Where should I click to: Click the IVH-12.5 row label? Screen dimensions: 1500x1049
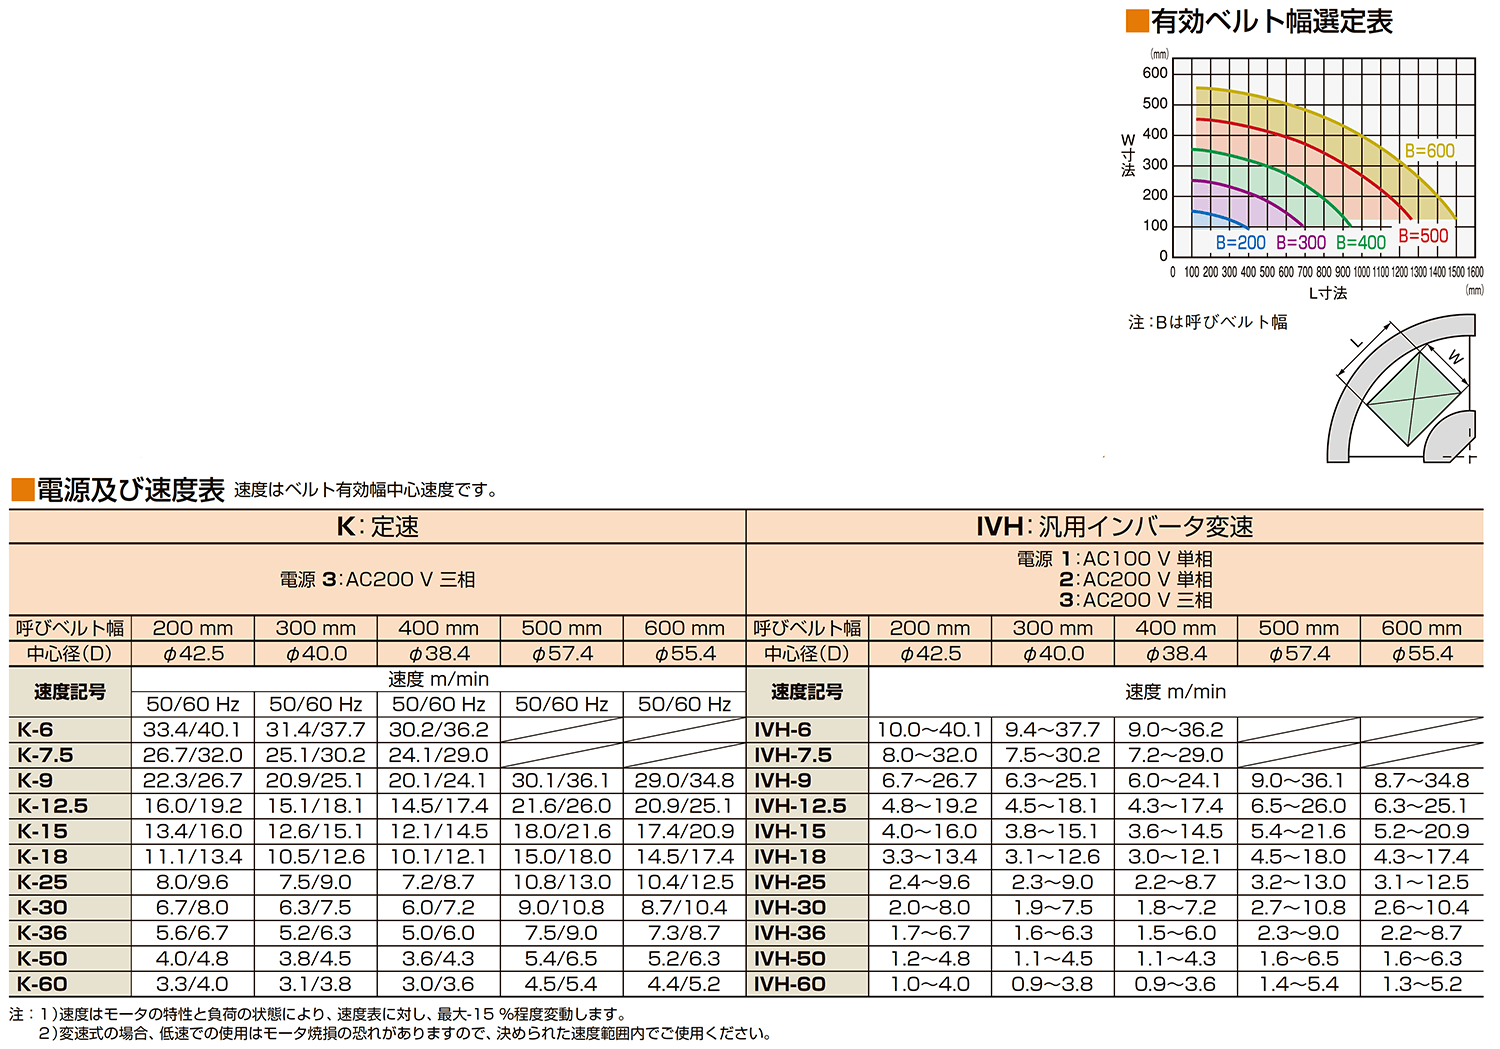click(x=807, y=806)
